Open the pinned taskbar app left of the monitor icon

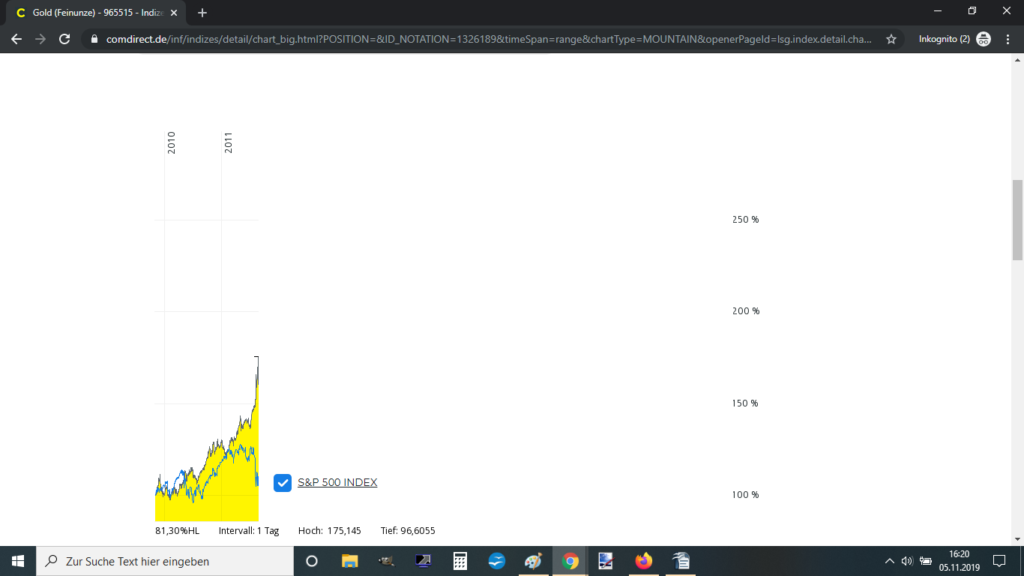pyautogui.click(x=386, y=561)
